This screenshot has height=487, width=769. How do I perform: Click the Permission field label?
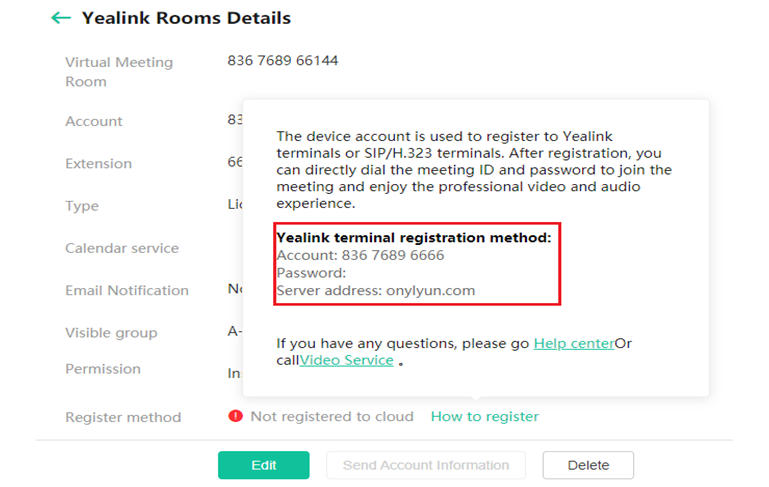[x=103, y=369]
